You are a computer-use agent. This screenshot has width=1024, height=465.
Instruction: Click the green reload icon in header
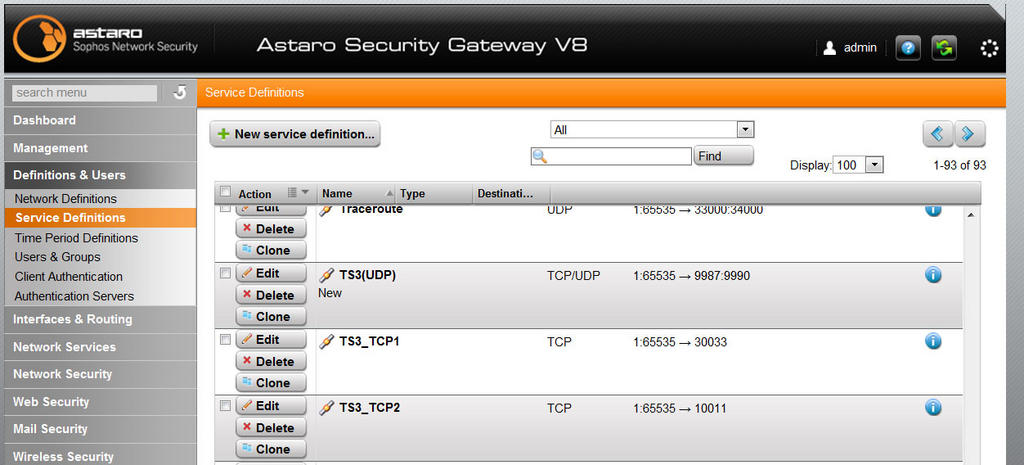(944, 48)
